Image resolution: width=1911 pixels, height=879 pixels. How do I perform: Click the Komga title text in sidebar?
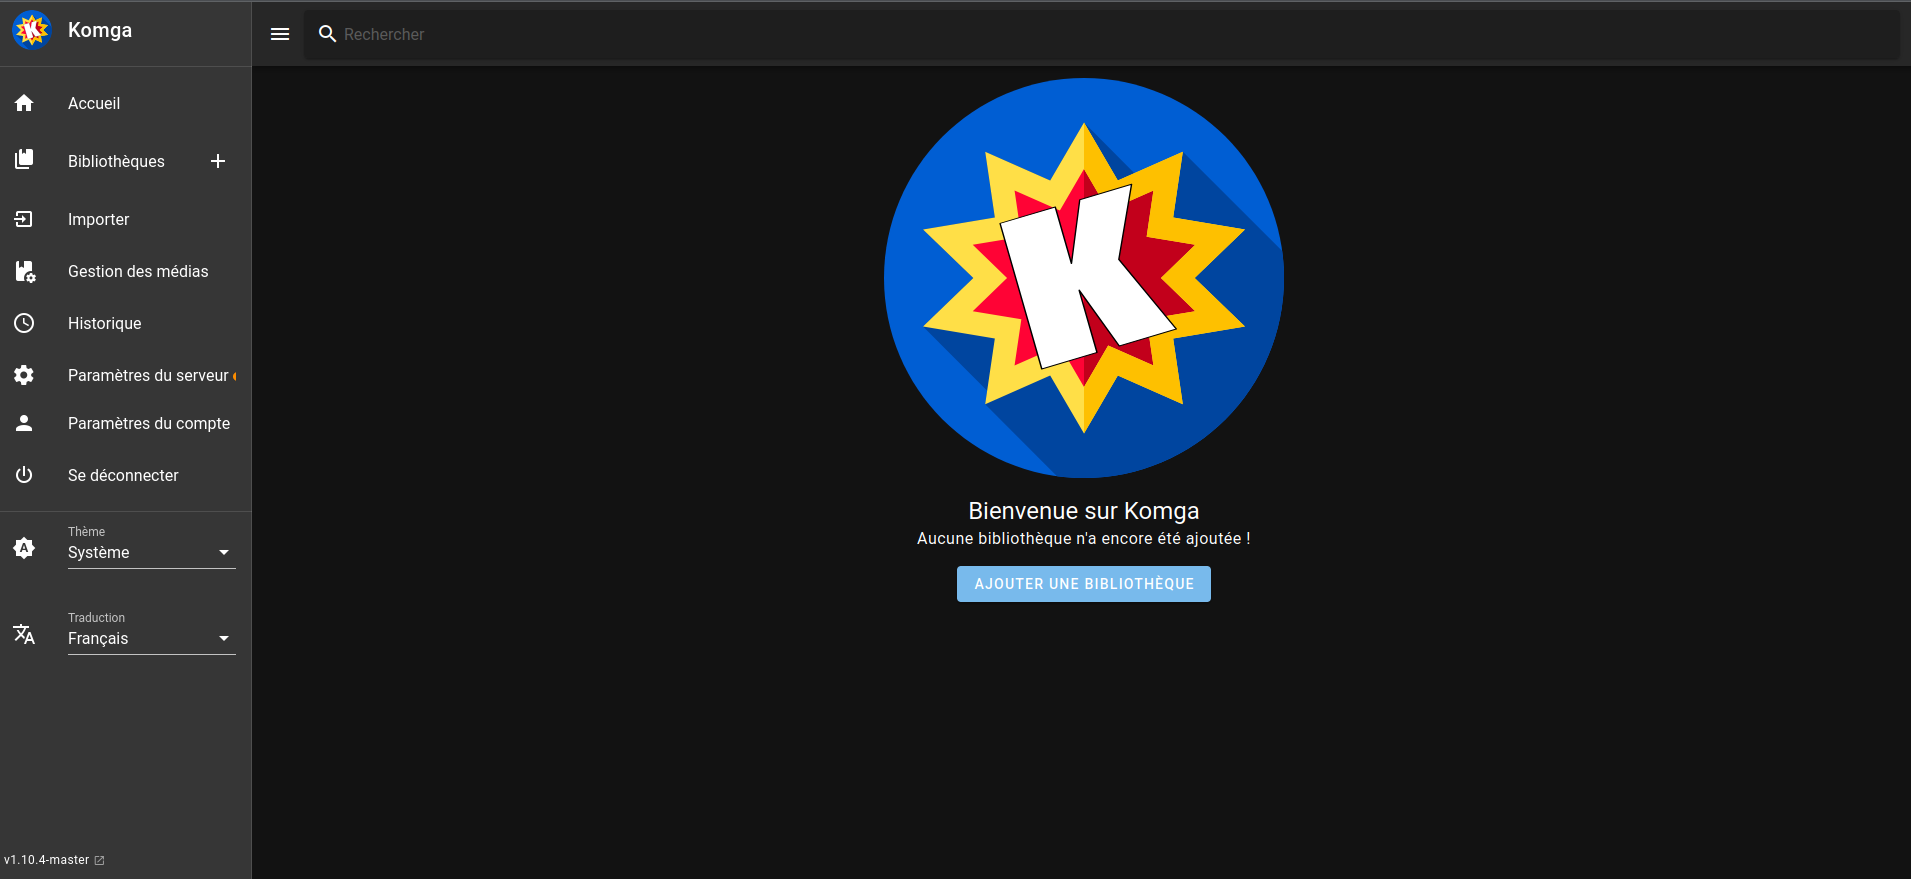[x=100, y=30]
